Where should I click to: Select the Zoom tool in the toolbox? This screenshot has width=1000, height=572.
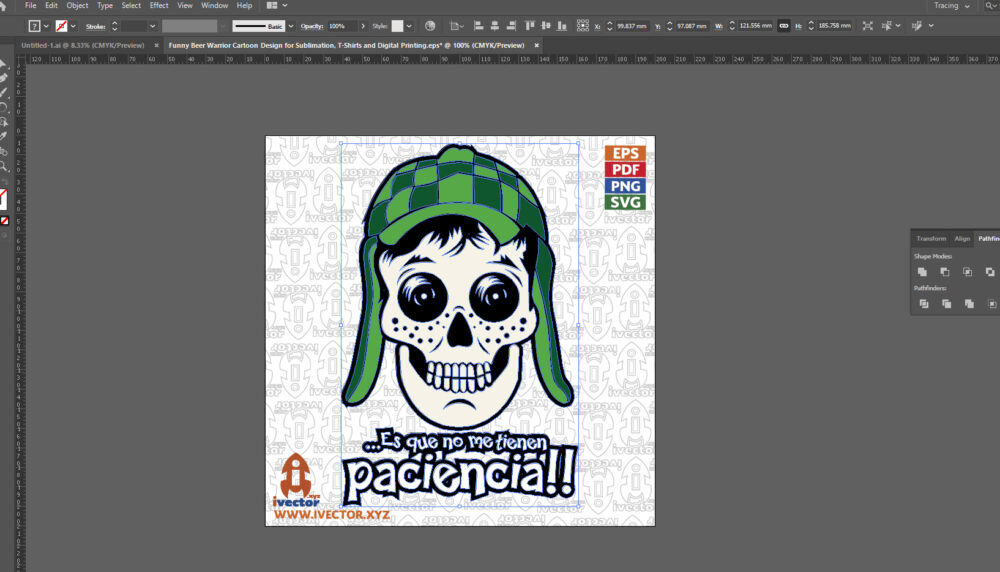(4, 167)
